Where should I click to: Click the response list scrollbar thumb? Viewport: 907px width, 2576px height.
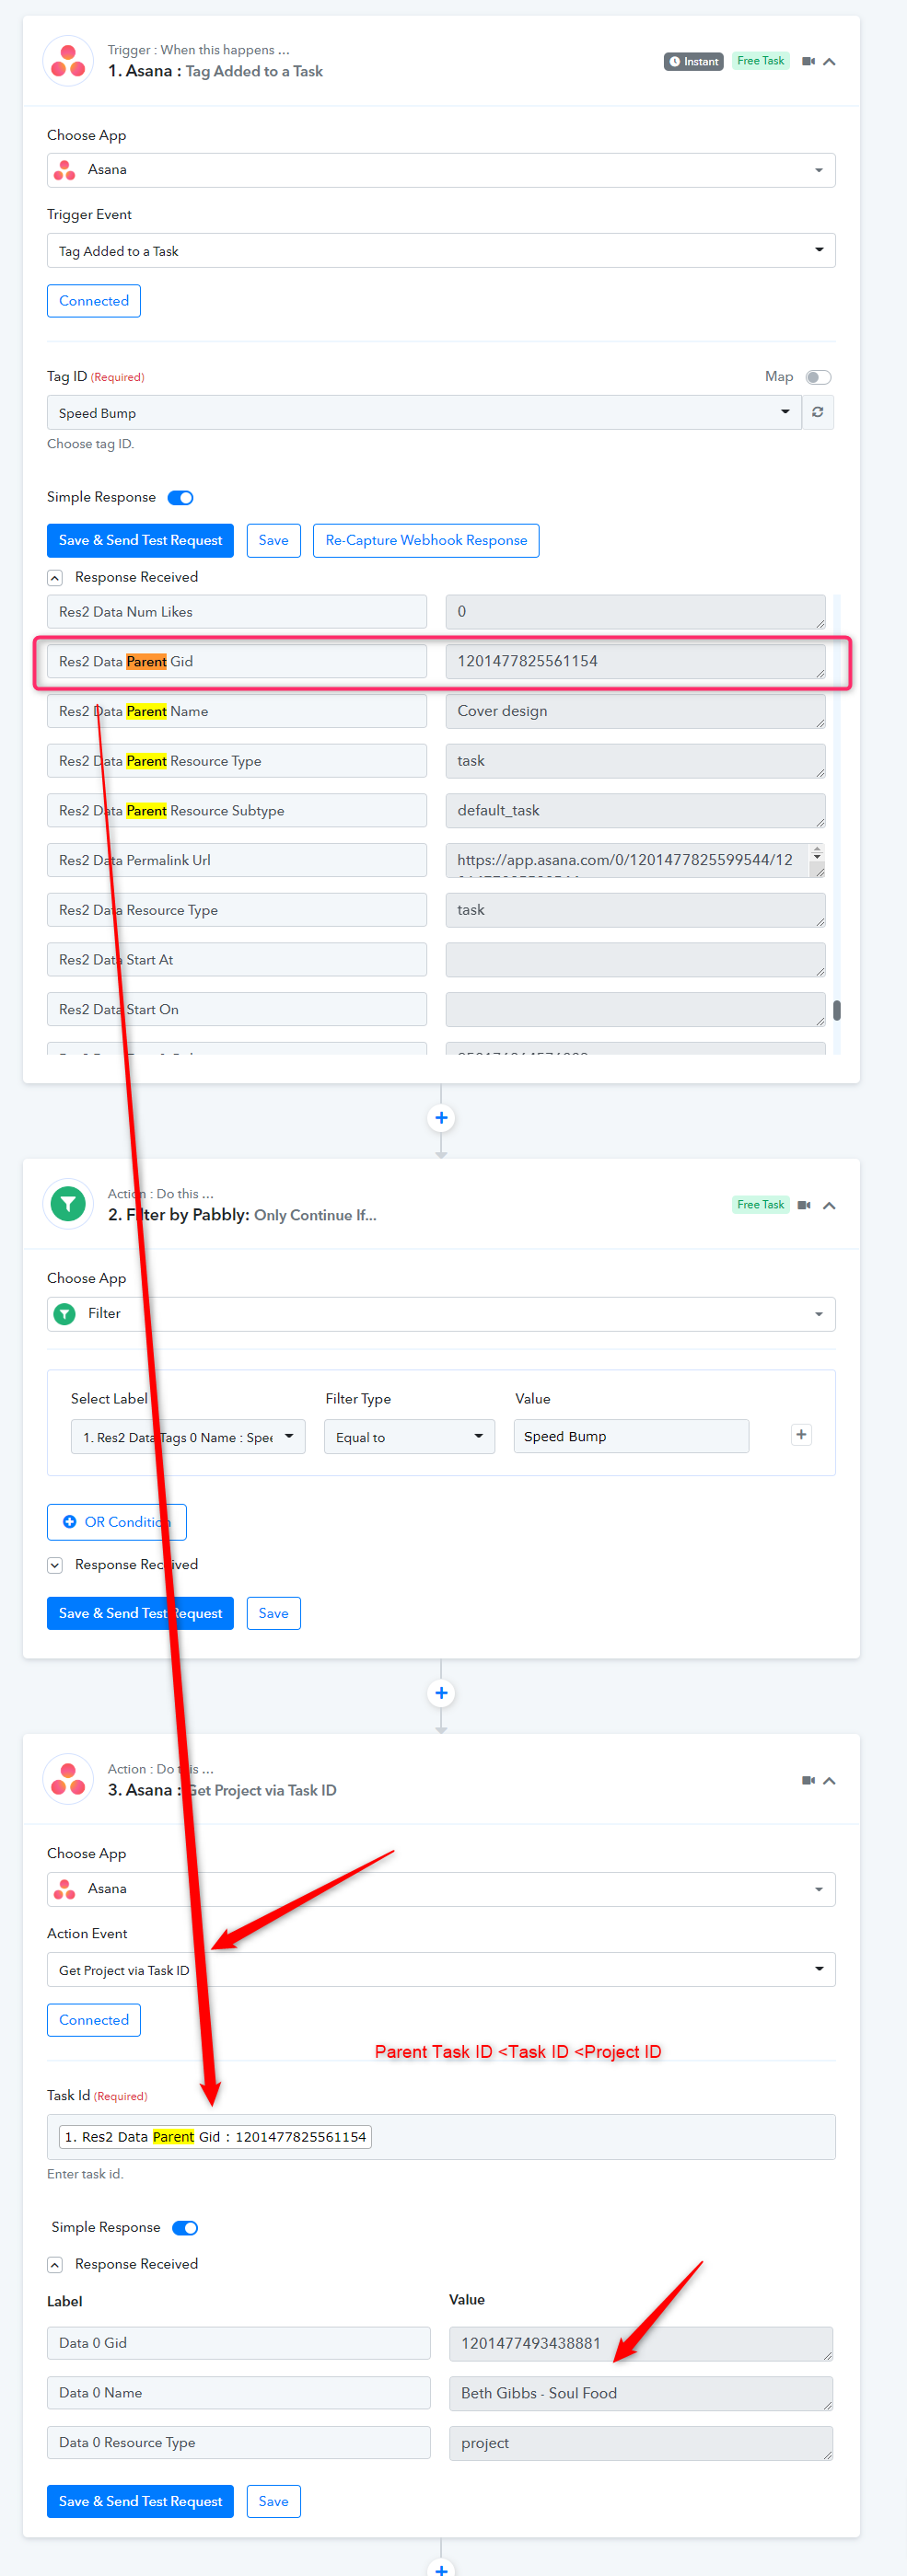point(837,1010)
